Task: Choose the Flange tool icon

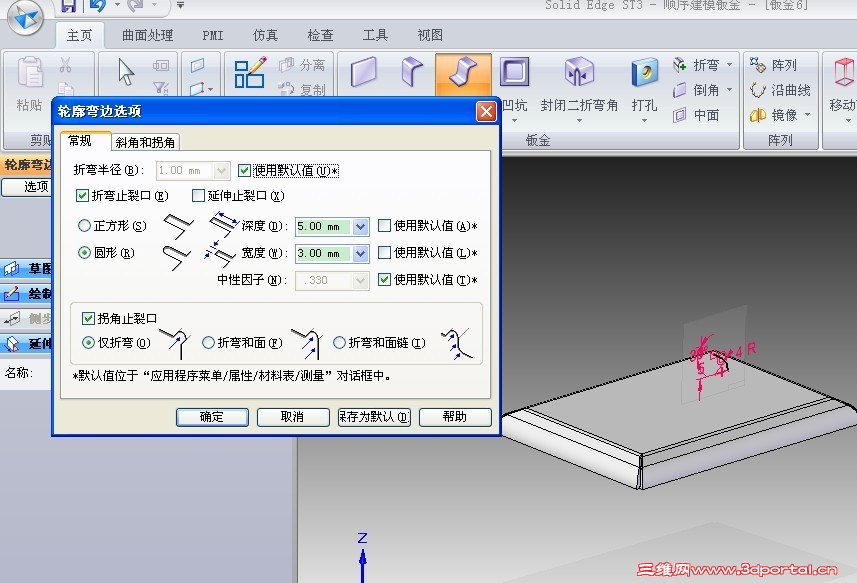Action: tap(413, 72)
